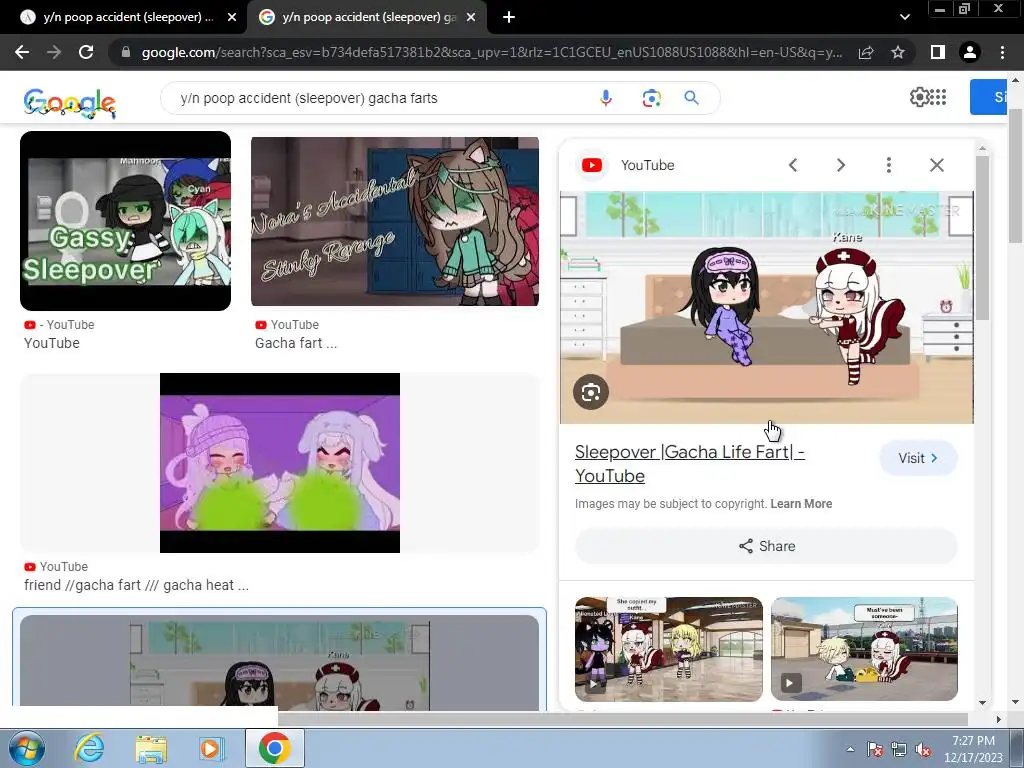
Task: Close the active Google tab
Action: [x=471, y=18]
